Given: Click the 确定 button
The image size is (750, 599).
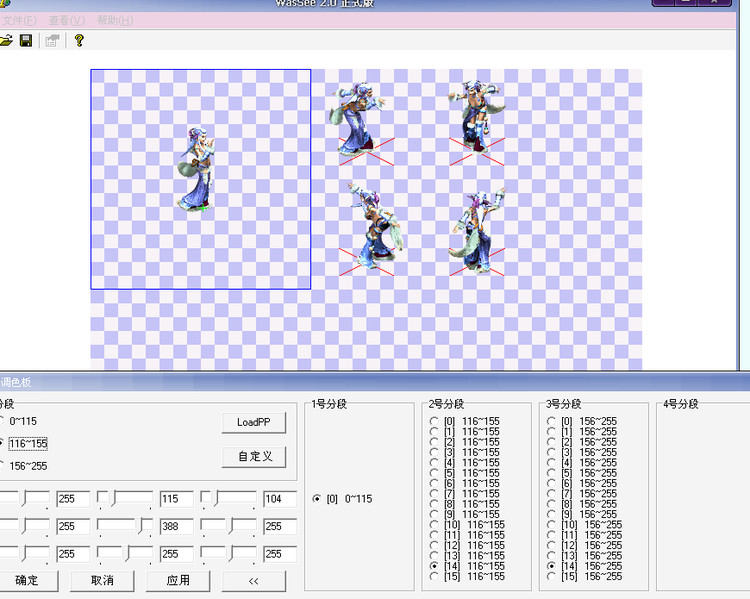Looking at the screenshot, I should click(x=27, y=580).
